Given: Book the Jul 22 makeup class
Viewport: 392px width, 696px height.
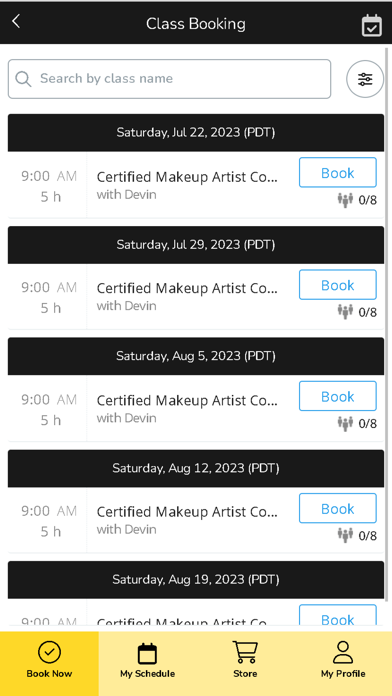Looking at the screenshot, I should pos(338,173).
